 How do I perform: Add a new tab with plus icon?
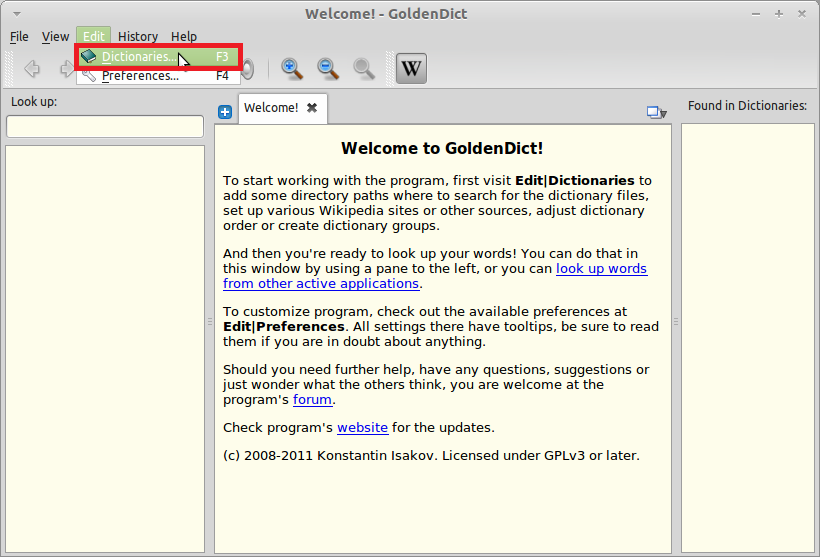[x=225, y=112]
